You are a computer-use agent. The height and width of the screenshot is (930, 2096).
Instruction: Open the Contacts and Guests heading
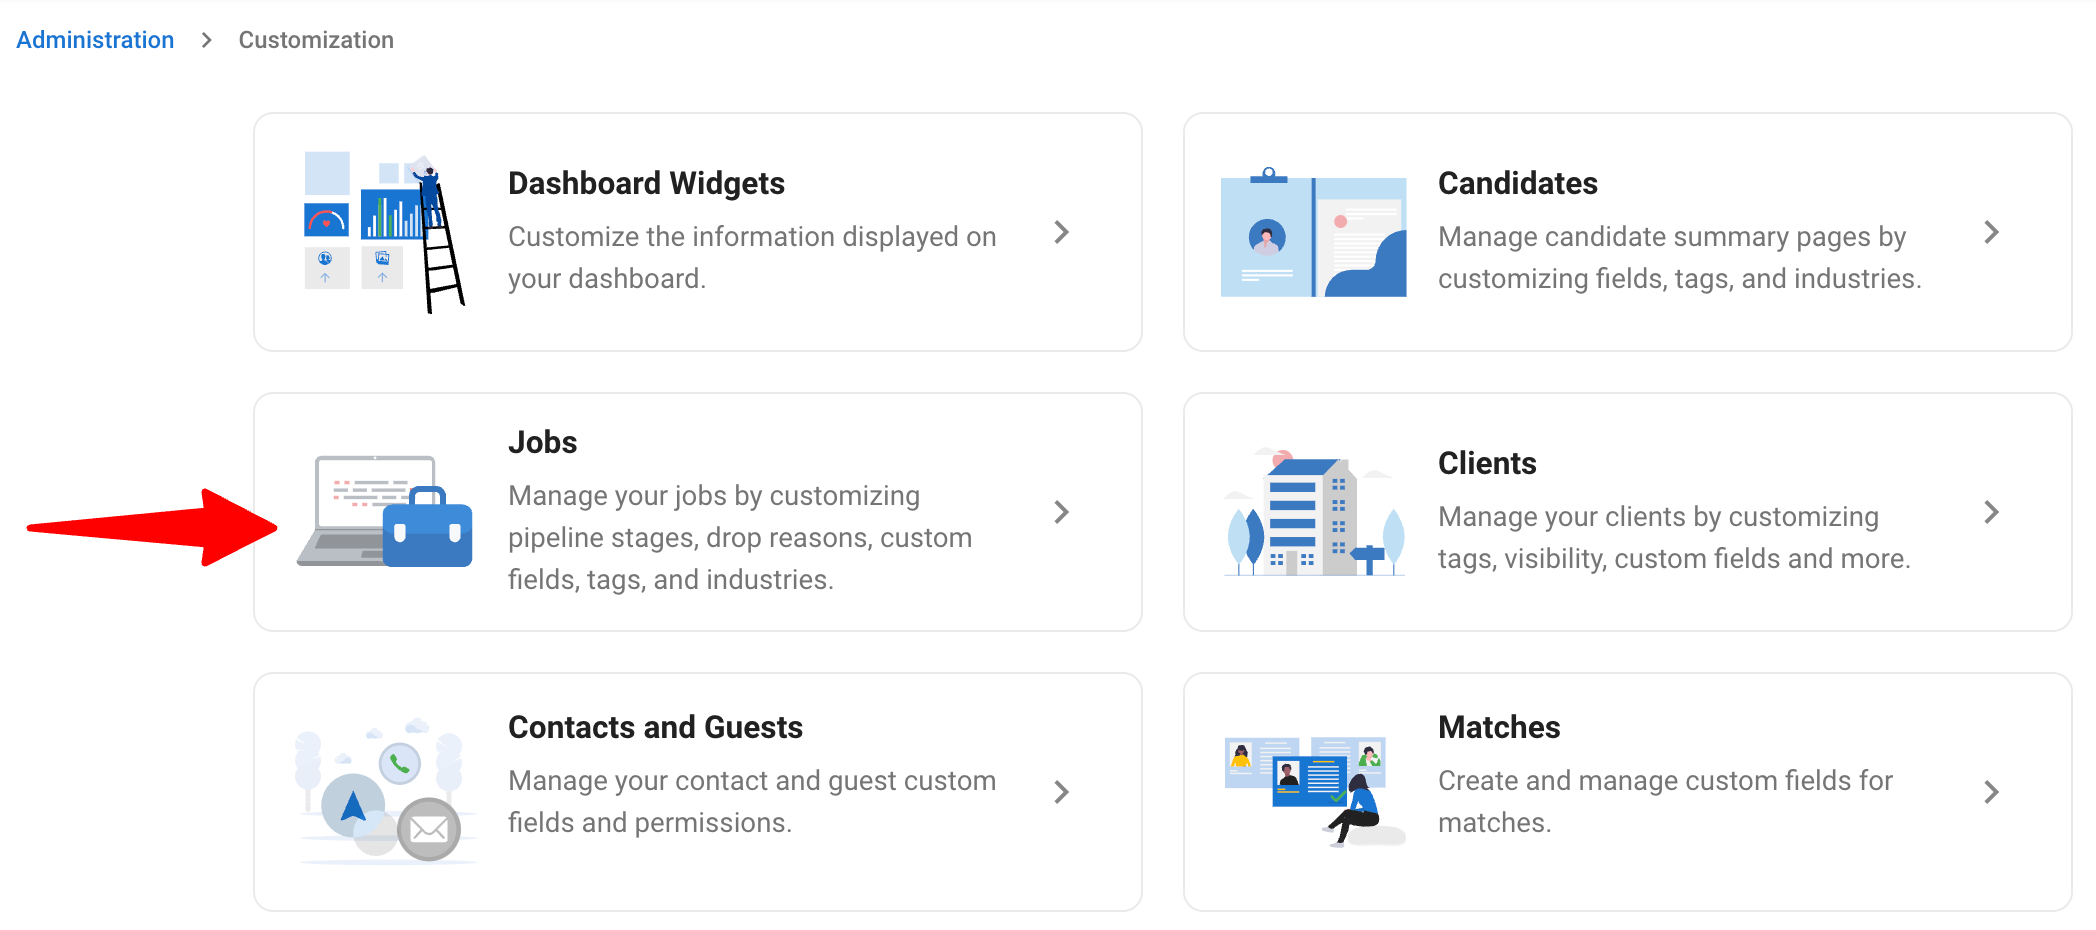[x=655, y=727]
